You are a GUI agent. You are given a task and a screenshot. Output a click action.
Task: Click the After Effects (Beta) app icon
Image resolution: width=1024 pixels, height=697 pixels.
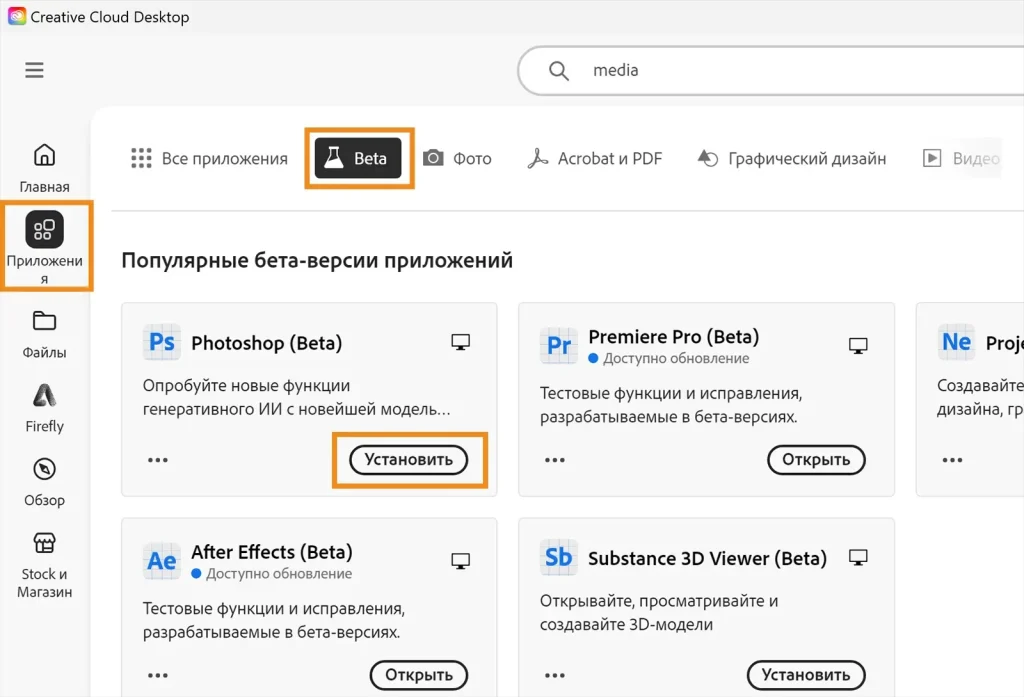(161, 560)
